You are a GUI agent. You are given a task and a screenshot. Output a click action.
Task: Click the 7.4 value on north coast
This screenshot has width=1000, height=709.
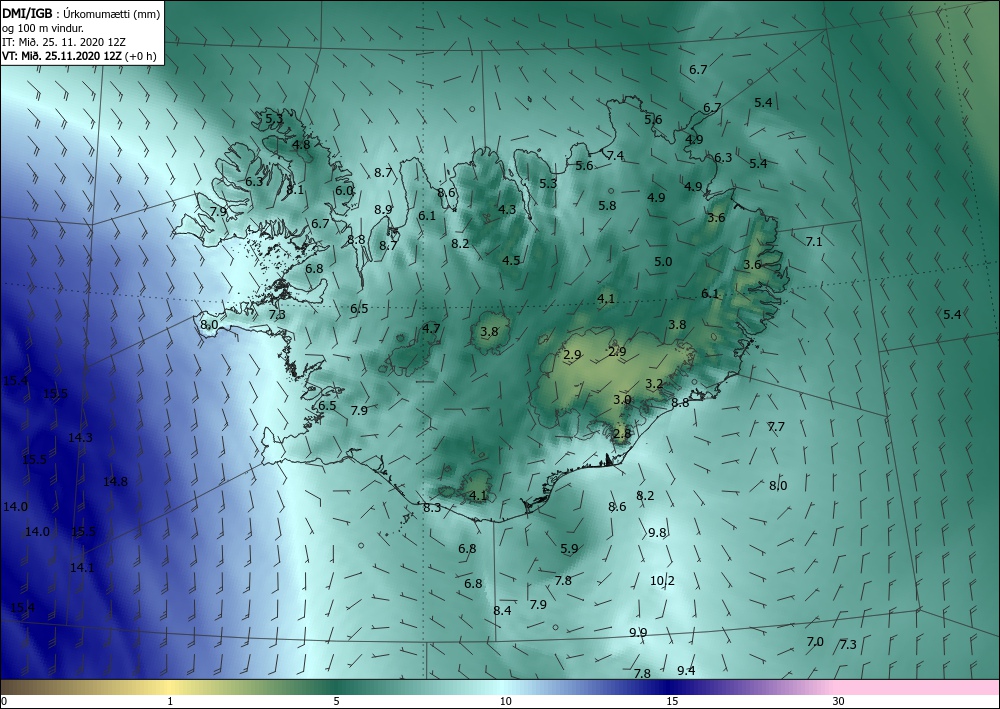pos(615,156)
